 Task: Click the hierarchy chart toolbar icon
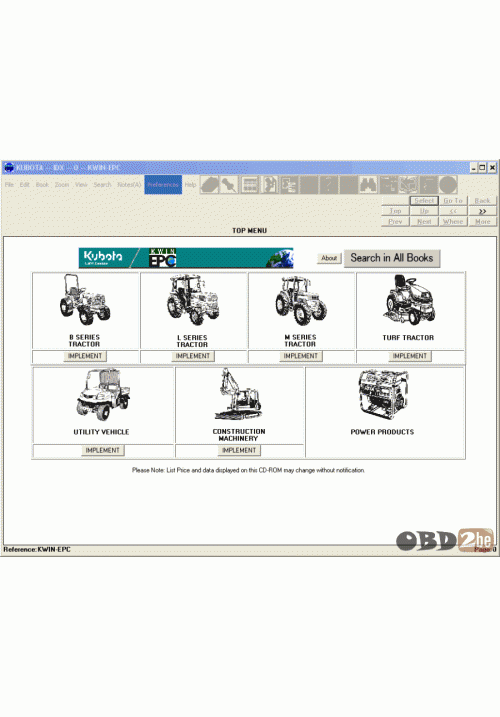tap(388, 185)
